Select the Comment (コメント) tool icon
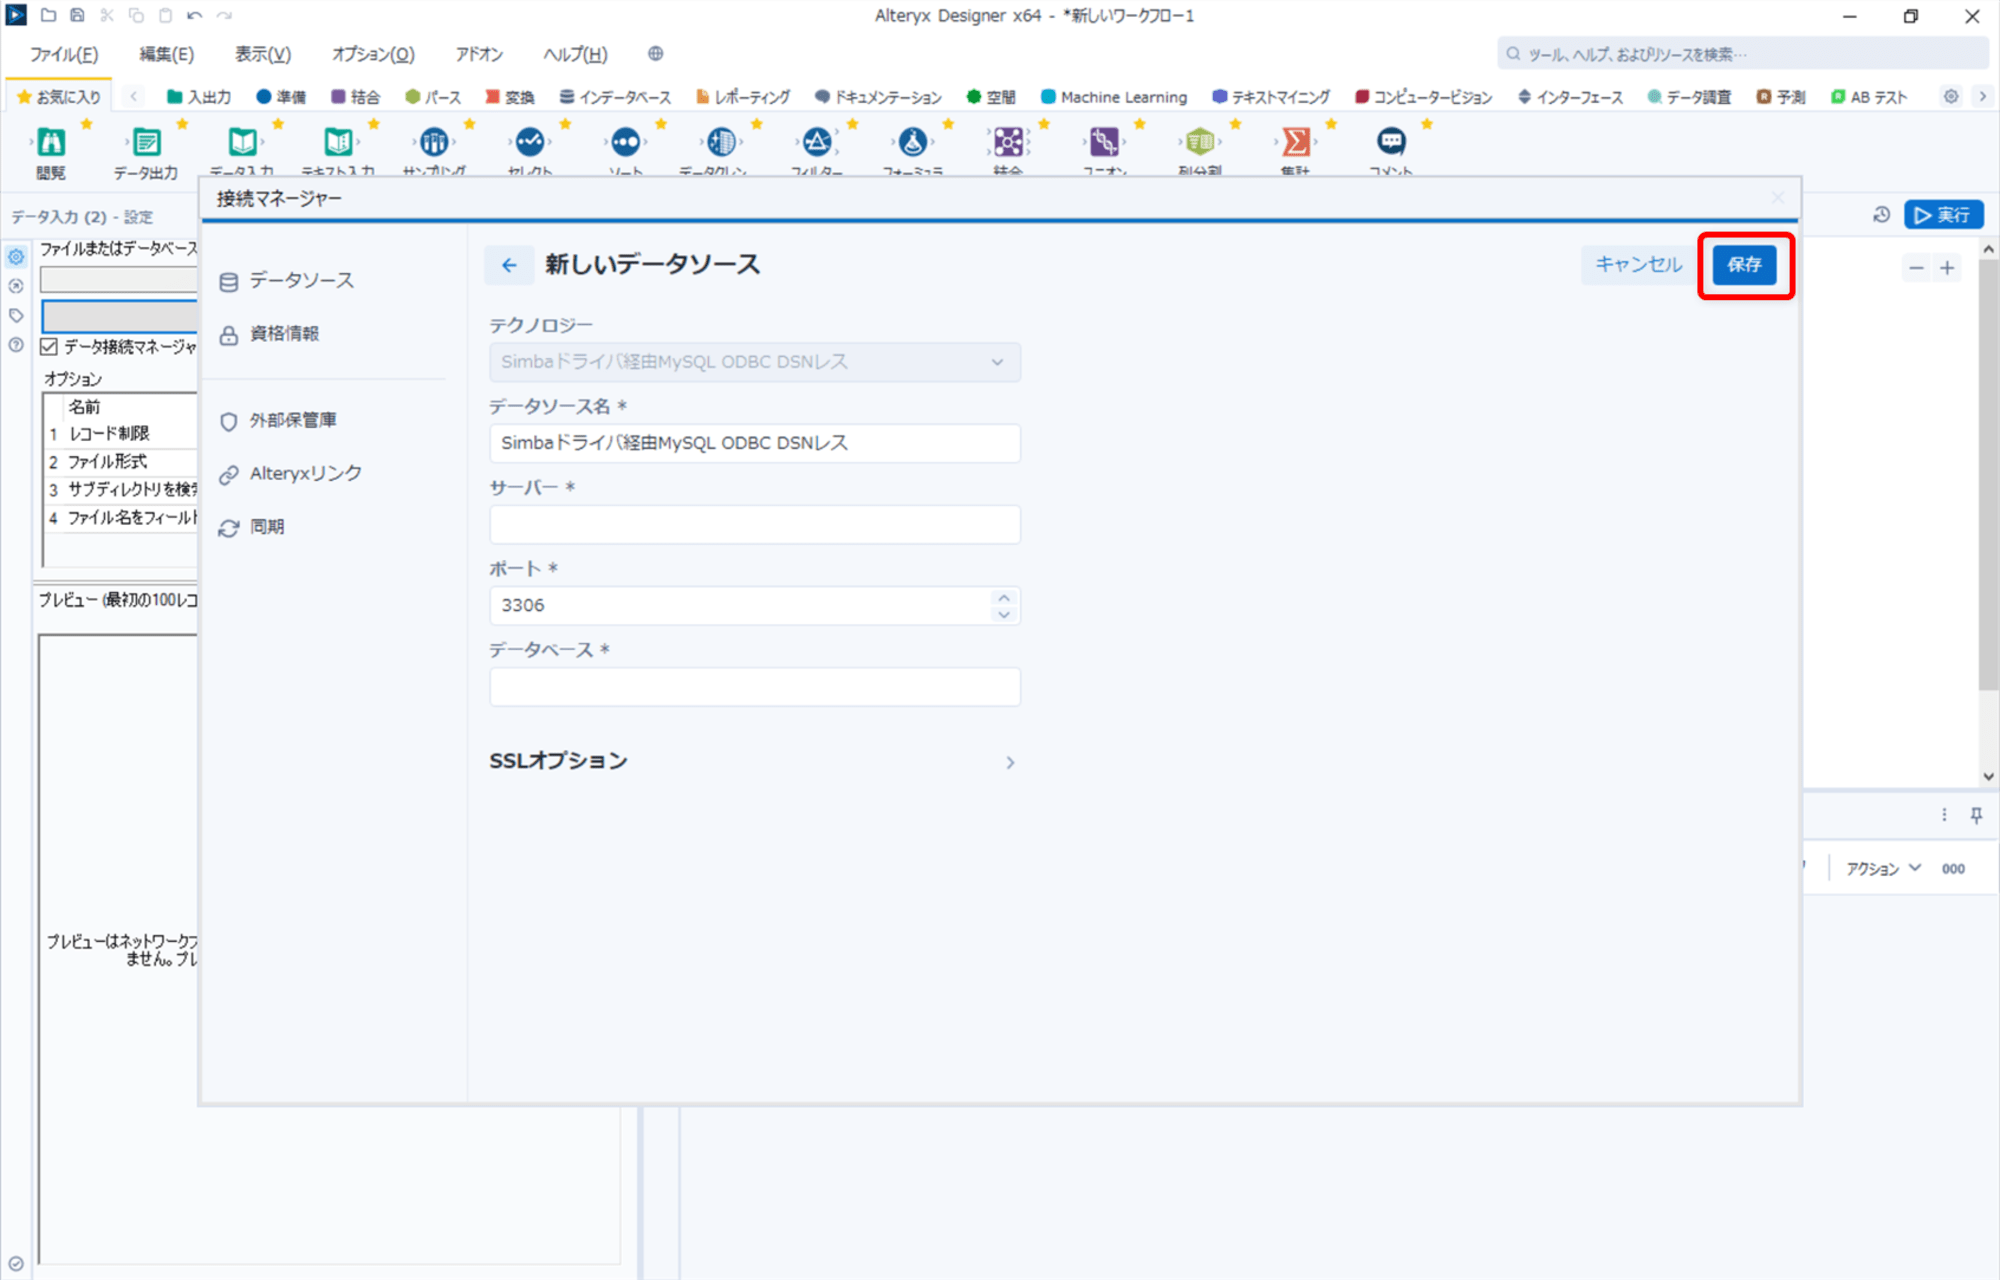The height and width of the screenshot is (1280, 2000). pos(1391,142)
